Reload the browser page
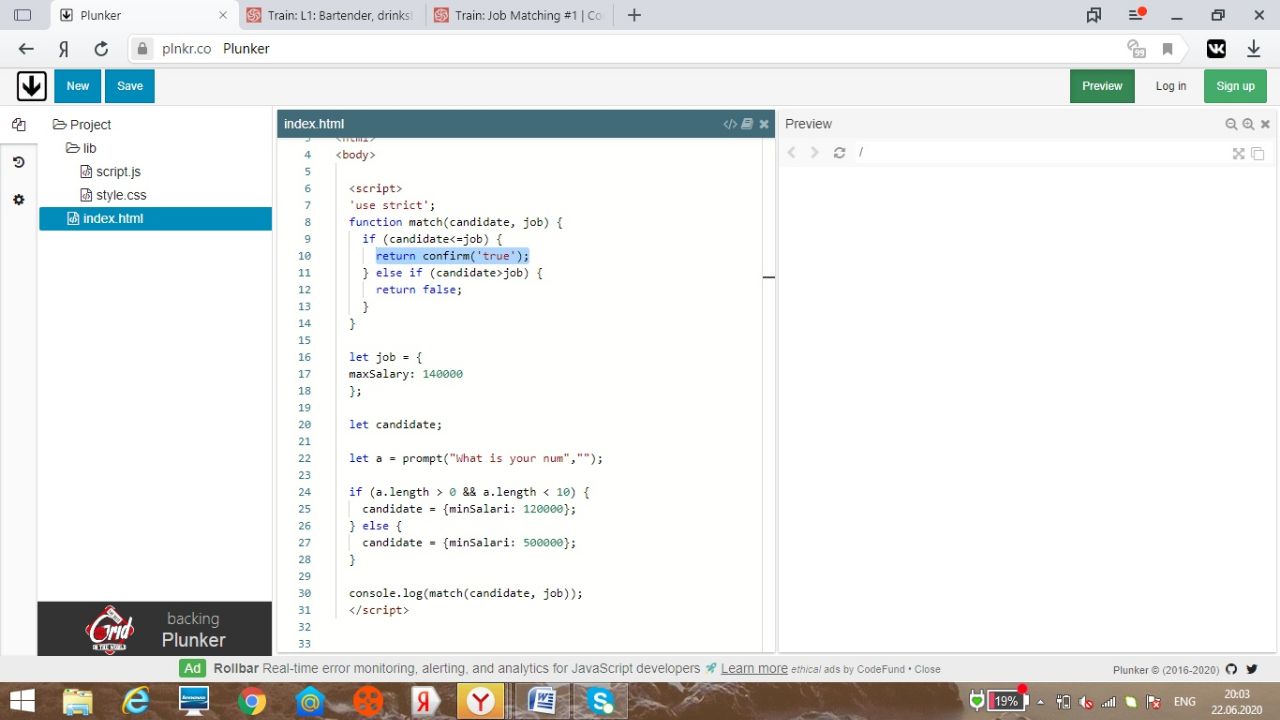Image resolution: width=1280 pixels, height=720 pixels. (100, 48)
